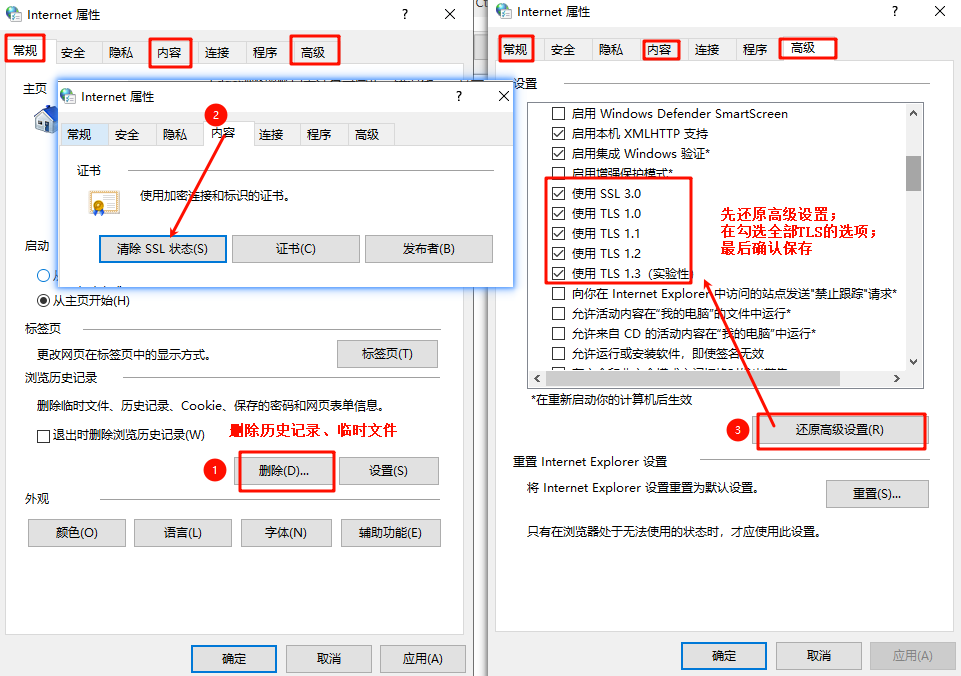Click the certificate icon in the 证书 section
The width and height of the screenshot is (961, 676).
104,203
